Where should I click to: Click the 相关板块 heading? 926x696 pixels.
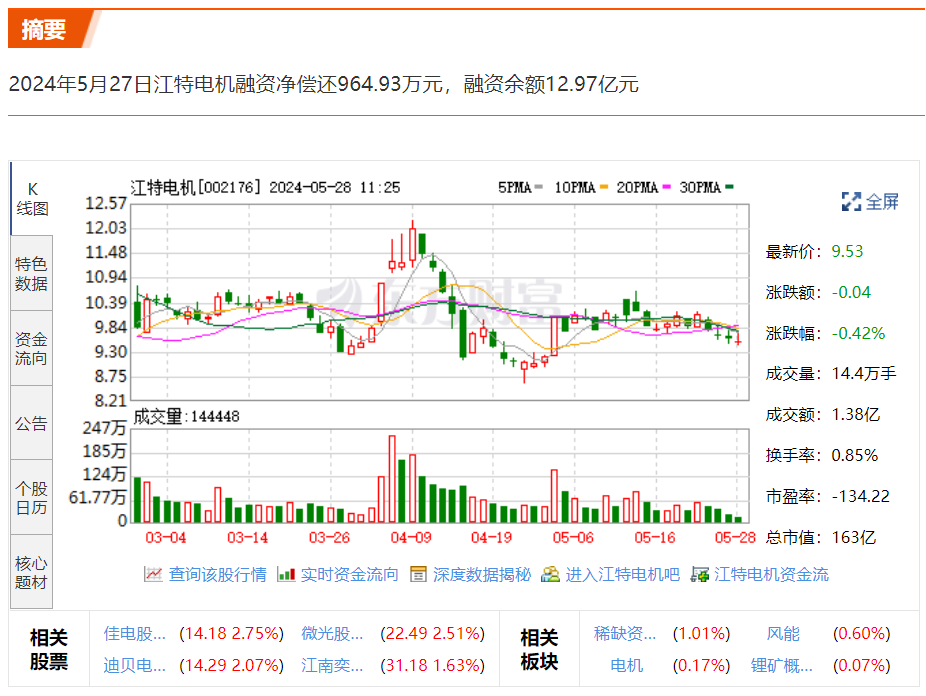539,649
